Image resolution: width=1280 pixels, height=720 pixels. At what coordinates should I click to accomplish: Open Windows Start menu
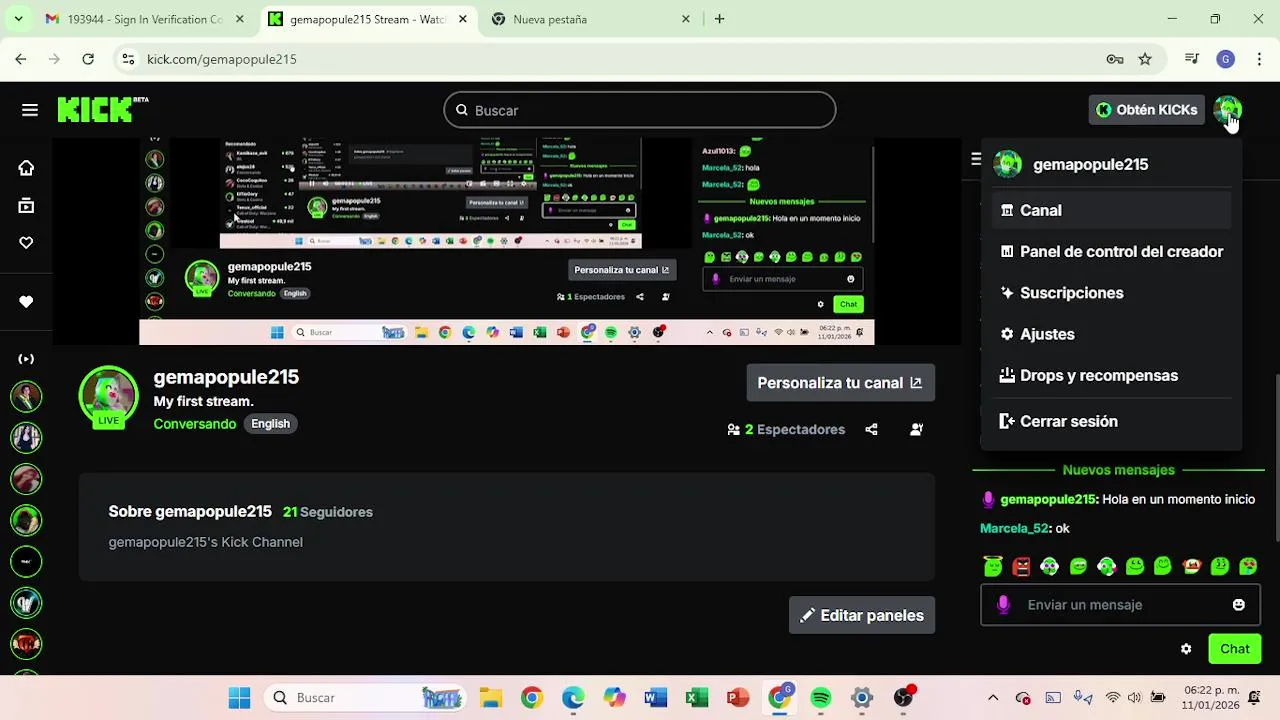coord(239,698)
